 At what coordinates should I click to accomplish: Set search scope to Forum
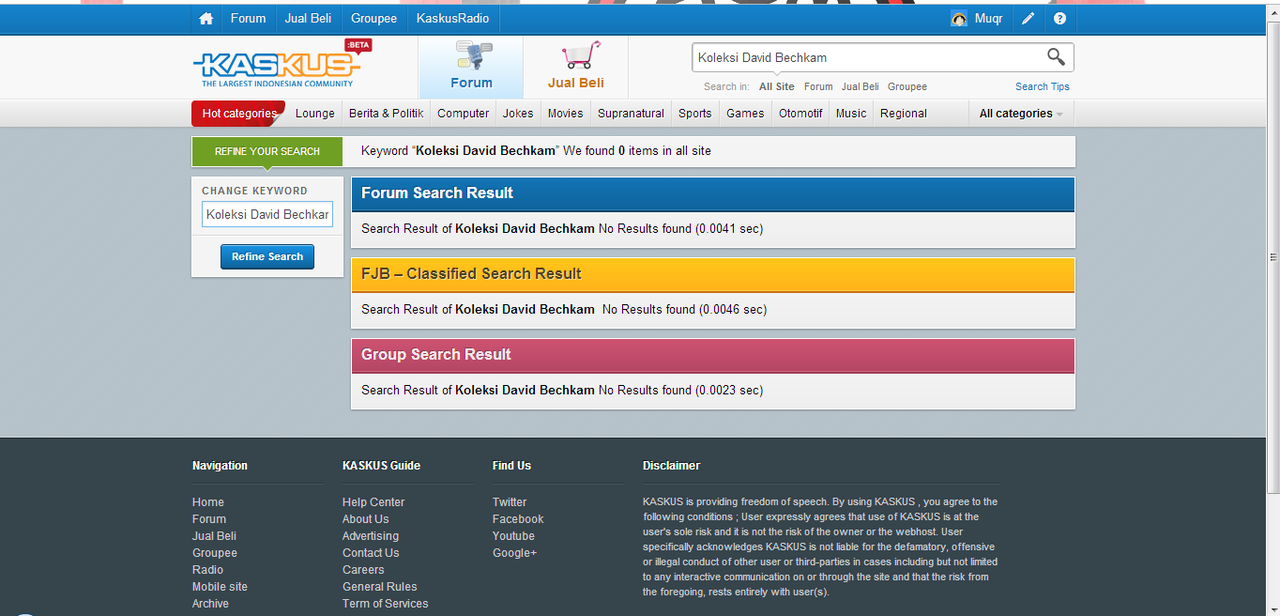(x=818, y=87)
